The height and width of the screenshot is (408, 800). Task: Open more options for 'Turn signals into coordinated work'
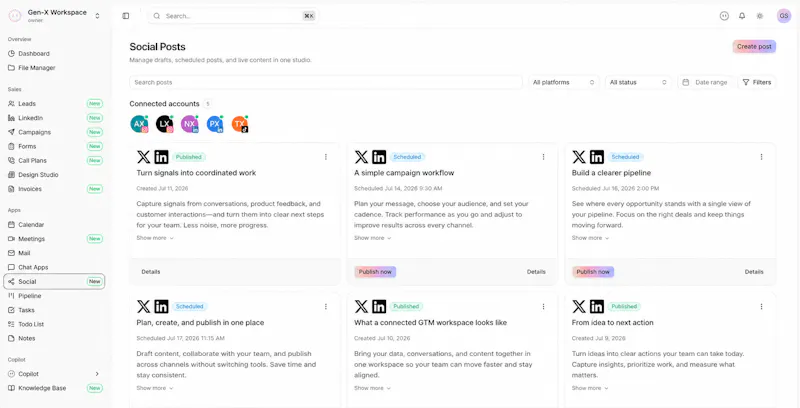(x=326, y=157)
